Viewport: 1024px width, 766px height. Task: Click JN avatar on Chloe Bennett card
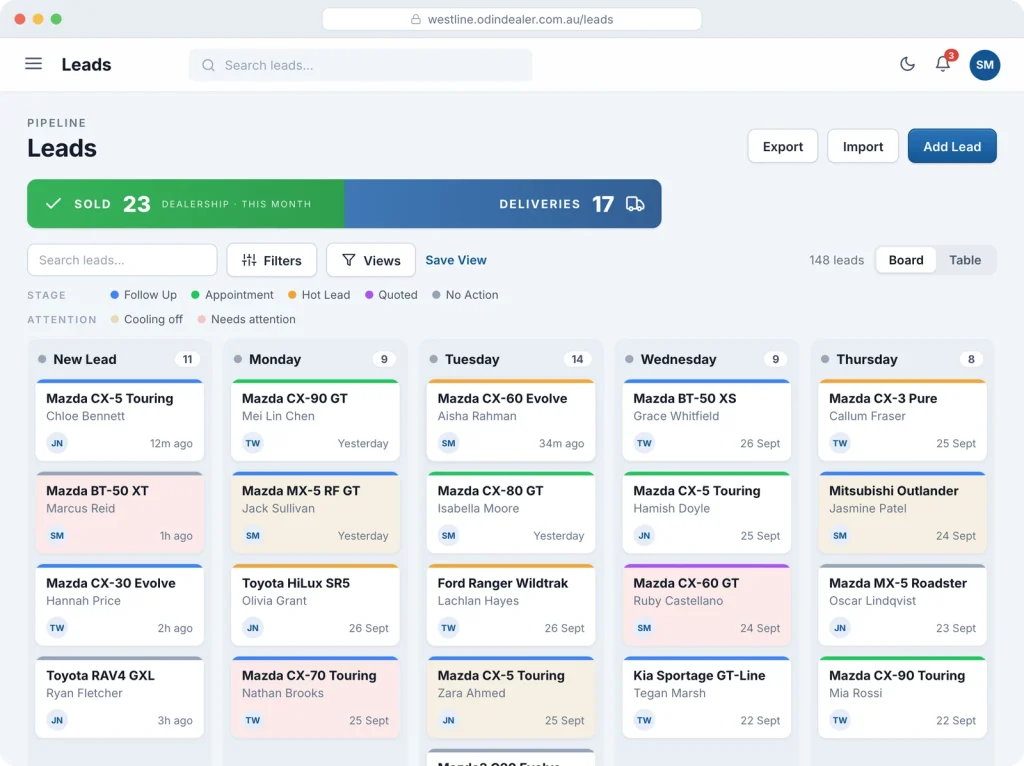(x=57, y=443)
